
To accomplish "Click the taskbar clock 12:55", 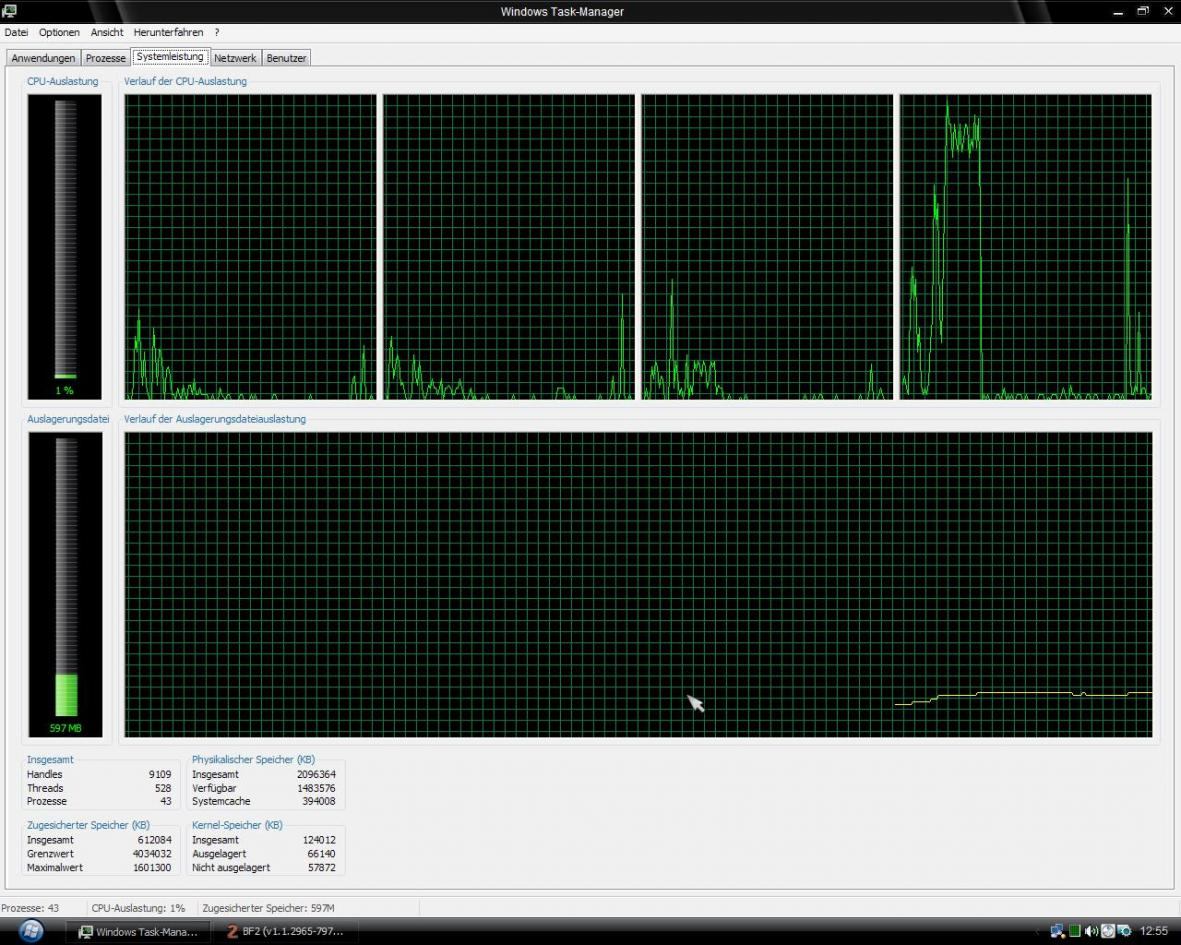I will click(1154, 931).
